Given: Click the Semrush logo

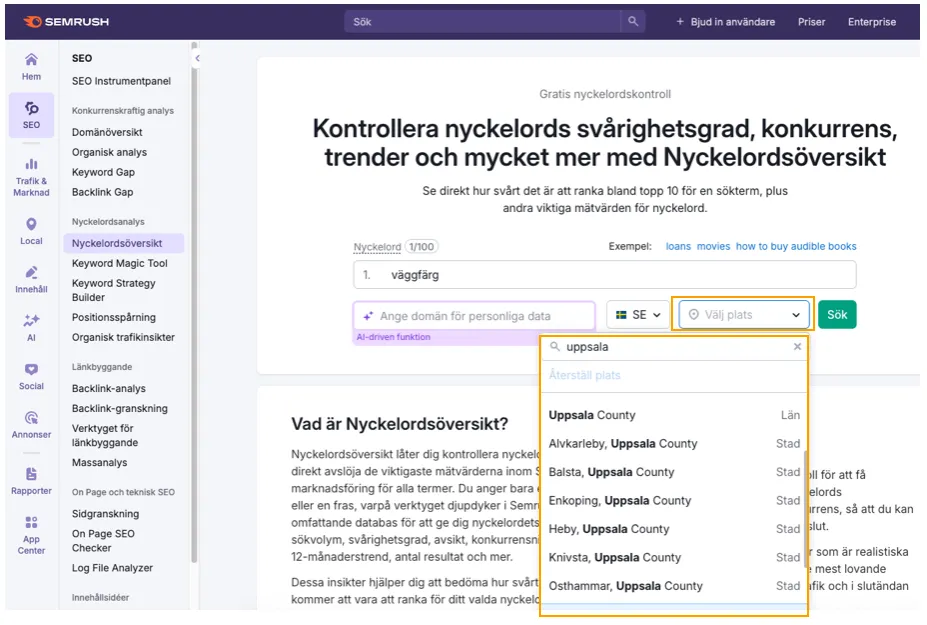Looking at the screenshot, I should coord(66,22).
